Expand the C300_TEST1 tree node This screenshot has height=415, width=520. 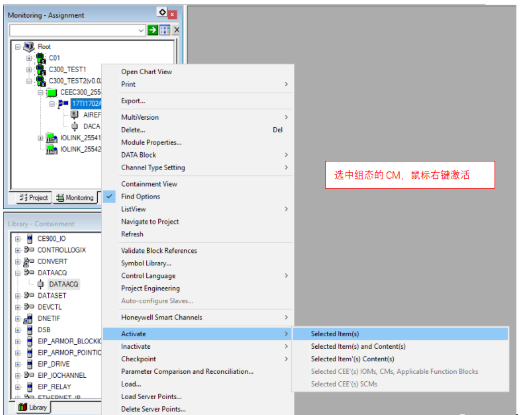pos(29,70)
